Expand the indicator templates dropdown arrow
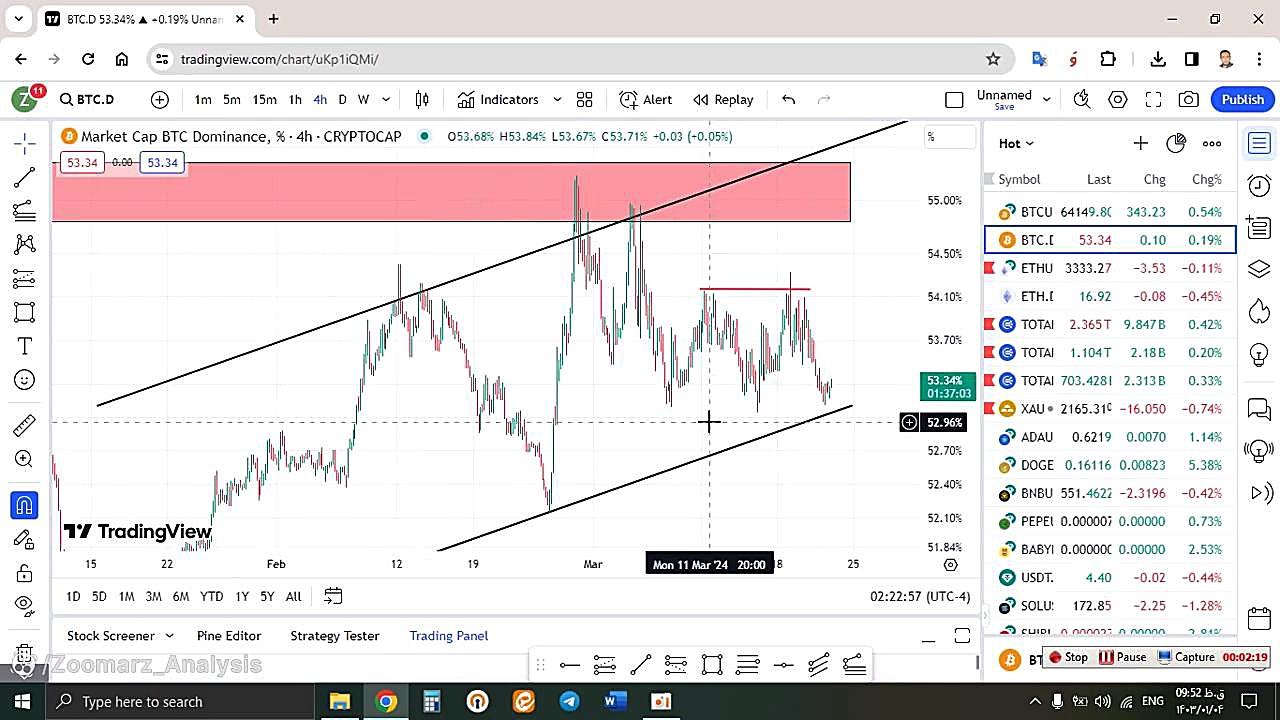 tap(557, 99)
